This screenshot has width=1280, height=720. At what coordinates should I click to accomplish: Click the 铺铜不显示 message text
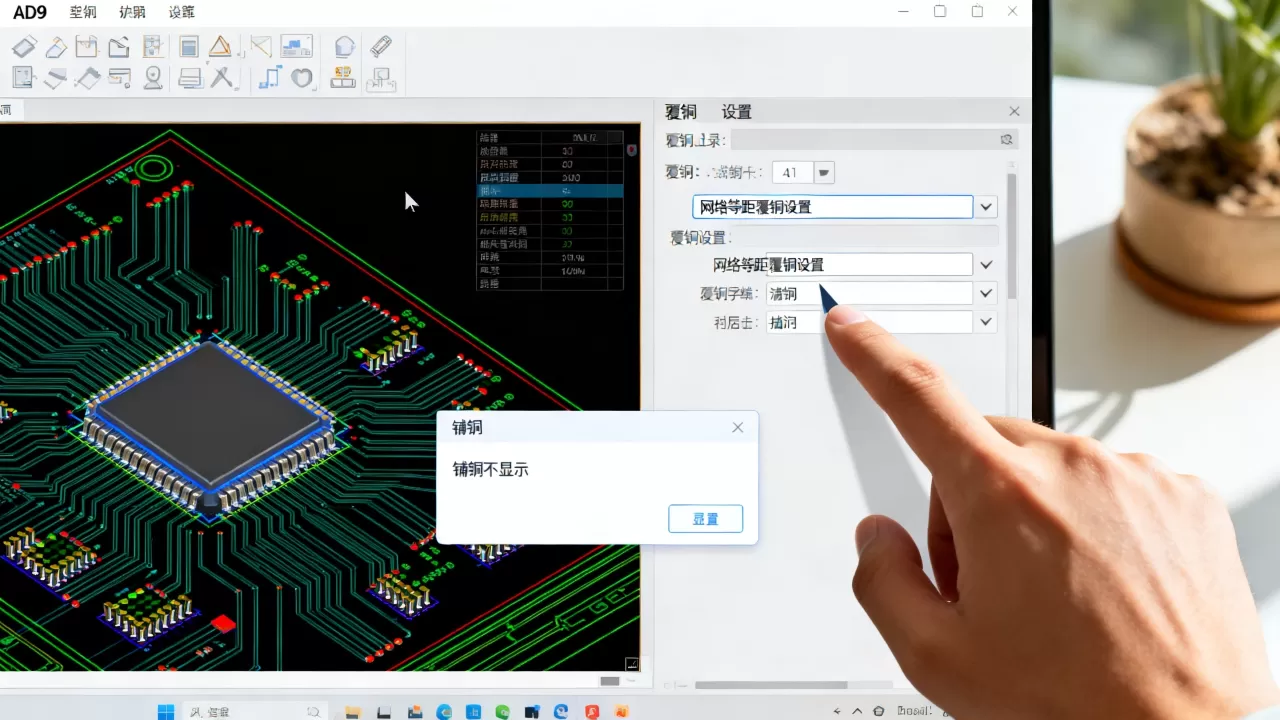click(491, 469)
